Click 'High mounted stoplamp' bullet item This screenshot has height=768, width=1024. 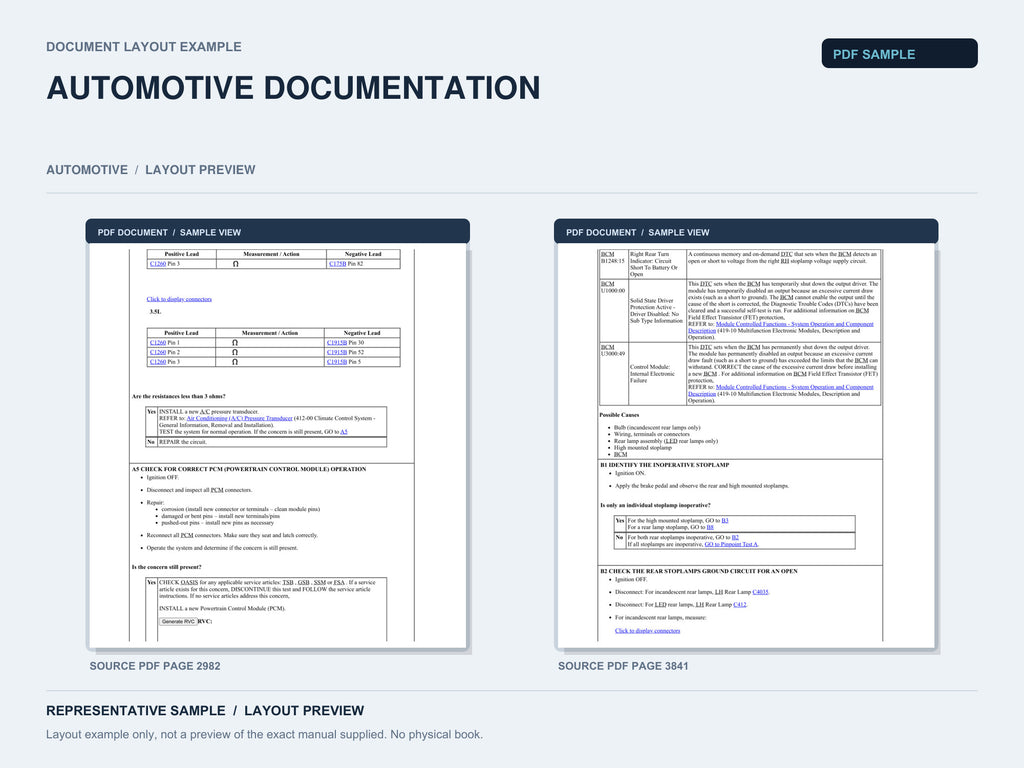point(642,447)
